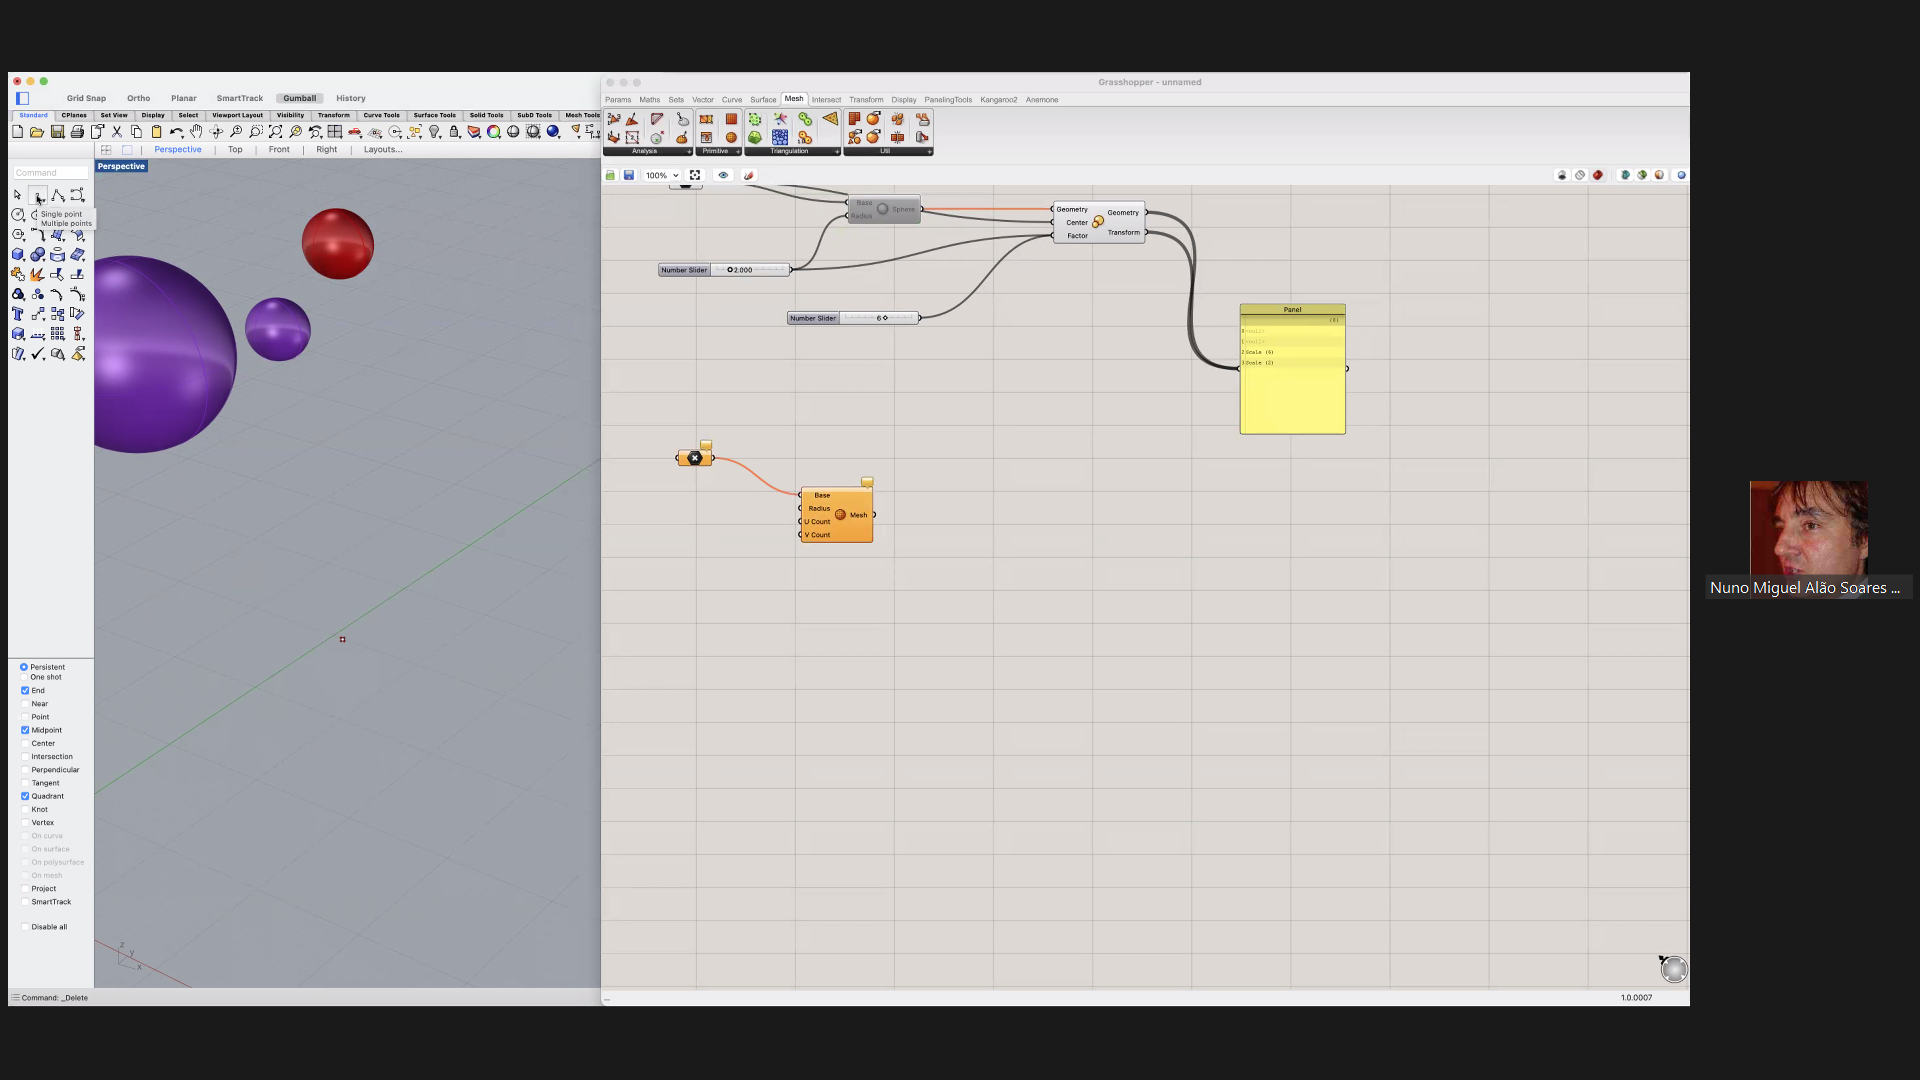Viewport: 1920px width, 1080px height.
Task: Click the Pan hand tool icon
Action: (196, 132)
